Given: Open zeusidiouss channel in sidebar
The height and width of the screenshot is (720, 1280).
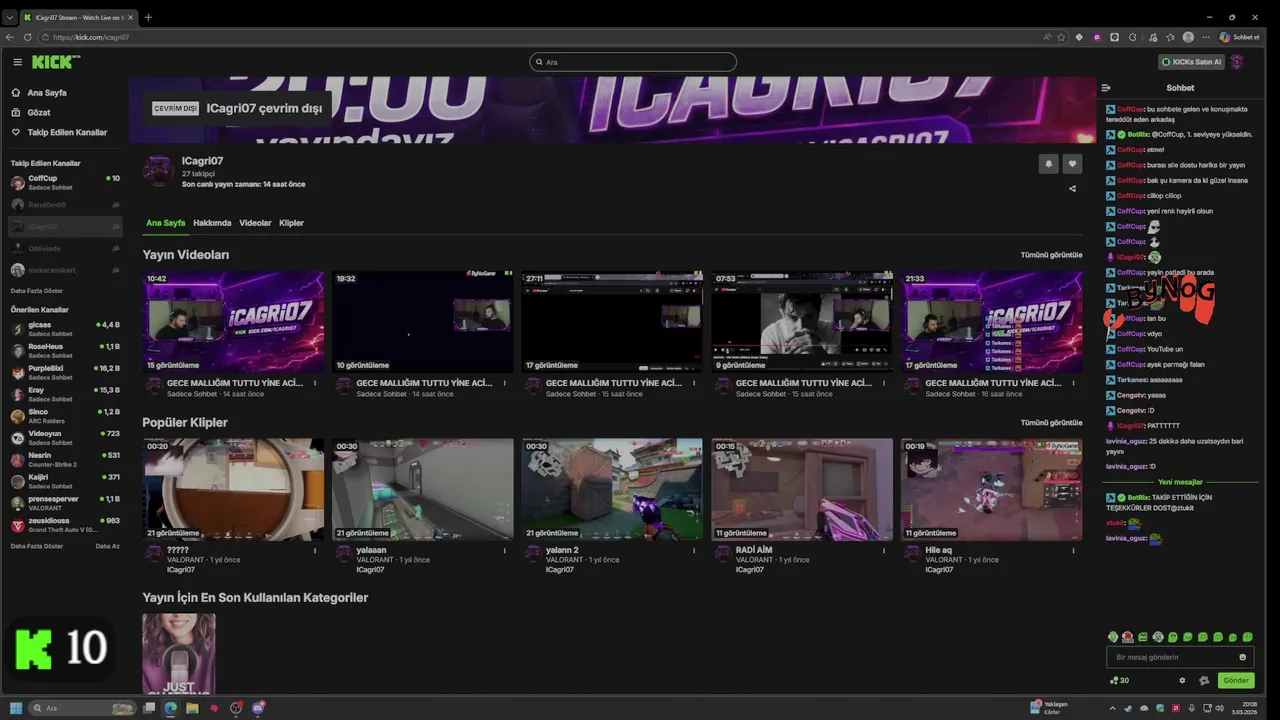Looking at the screenshot, I should pos(65,525).
